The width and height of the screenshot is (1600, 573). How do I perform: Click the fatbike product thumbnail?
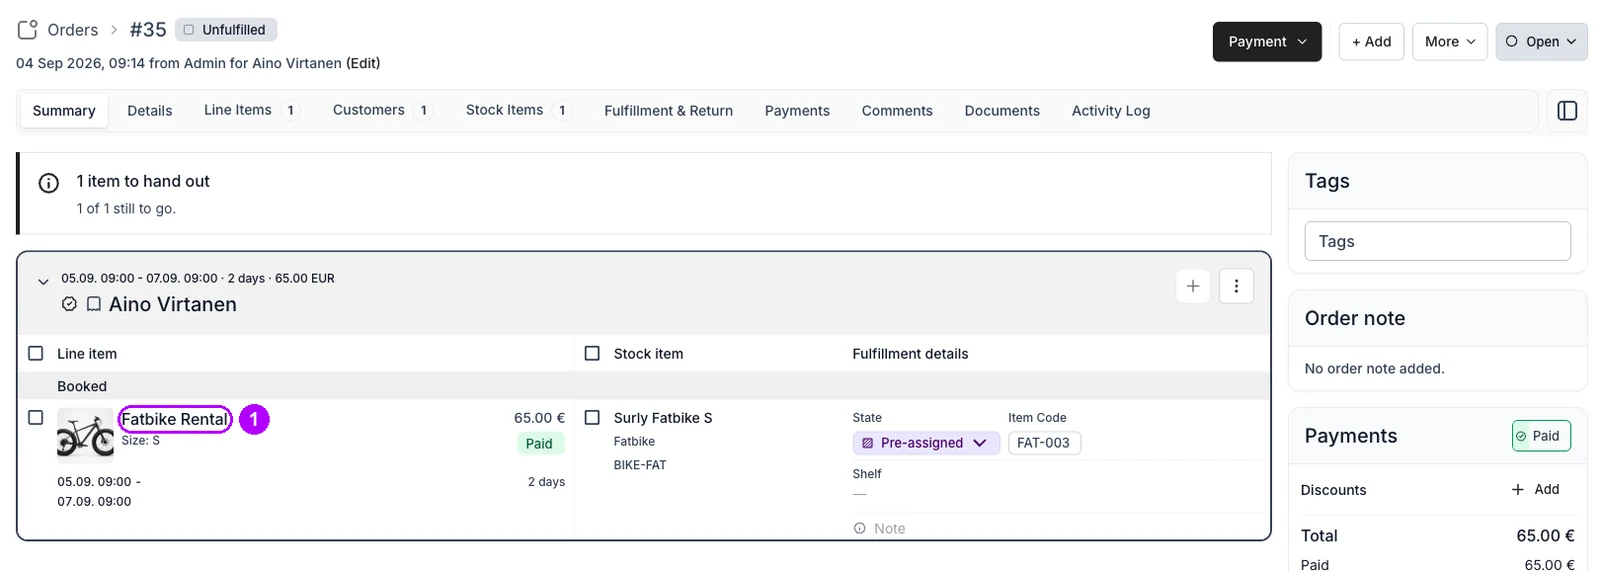pos(85,436)
